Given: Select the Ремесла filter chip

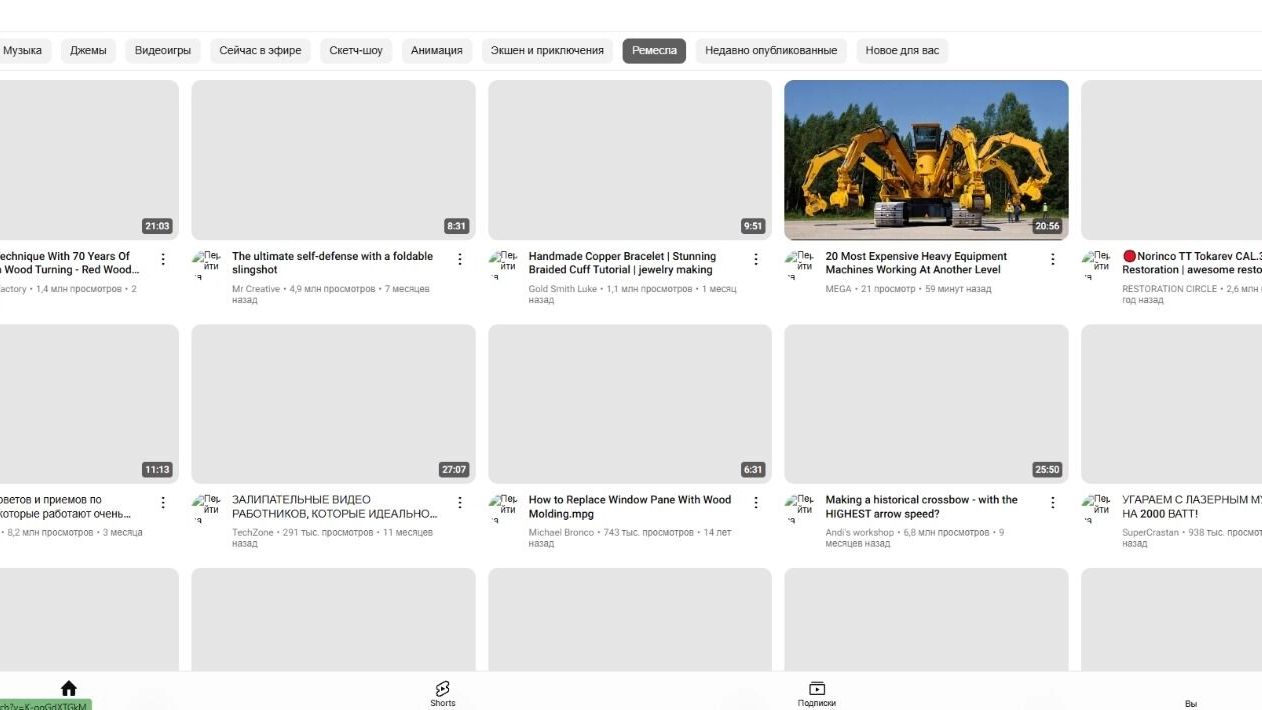Looking at the screenshot, I should (654, 50).
